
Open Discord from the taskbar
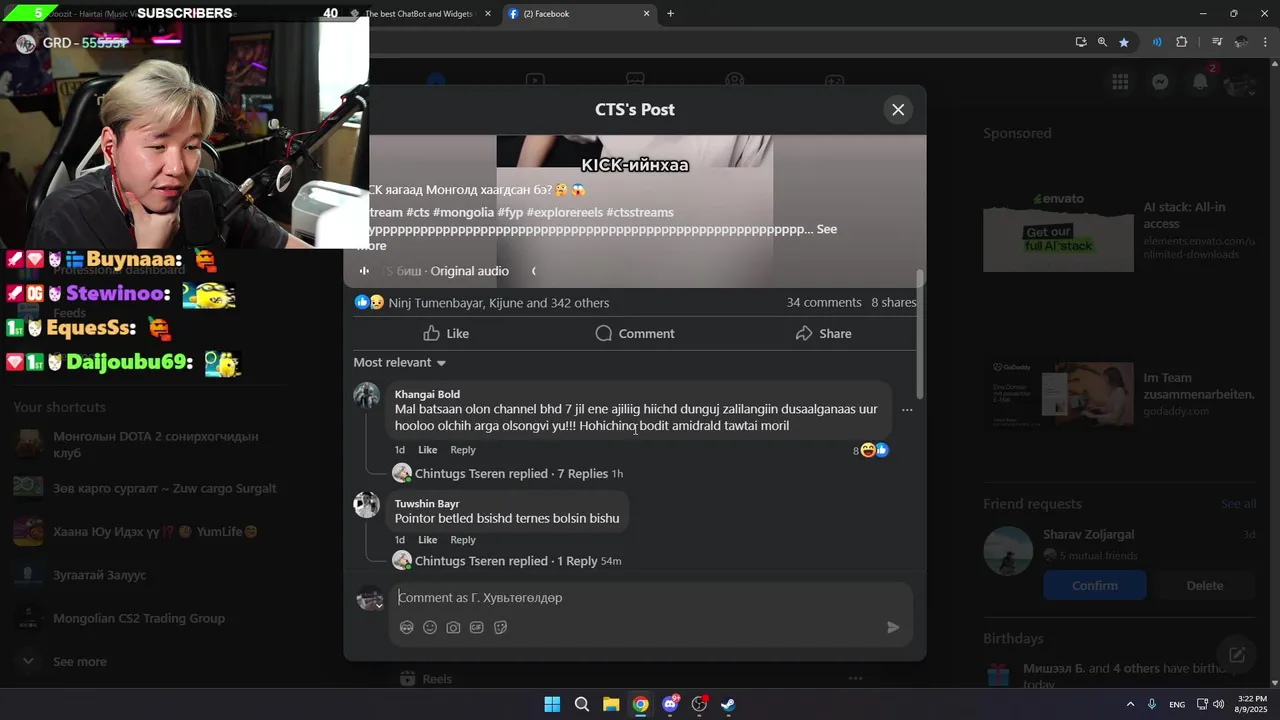coord(670,704)
